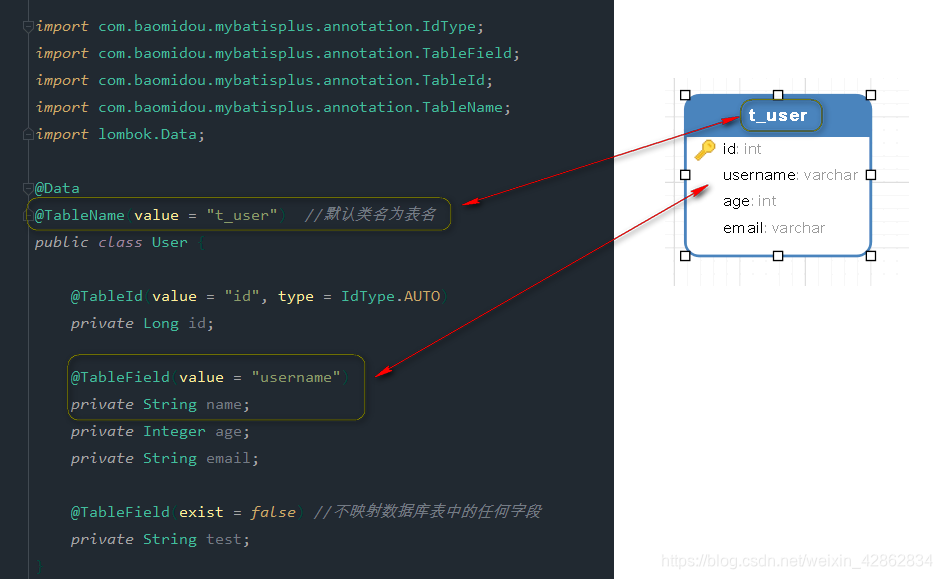This screenshot has height=579, width=942.
Task: Click the top-left resize handle of t_user table
Action: pos(685,95)
